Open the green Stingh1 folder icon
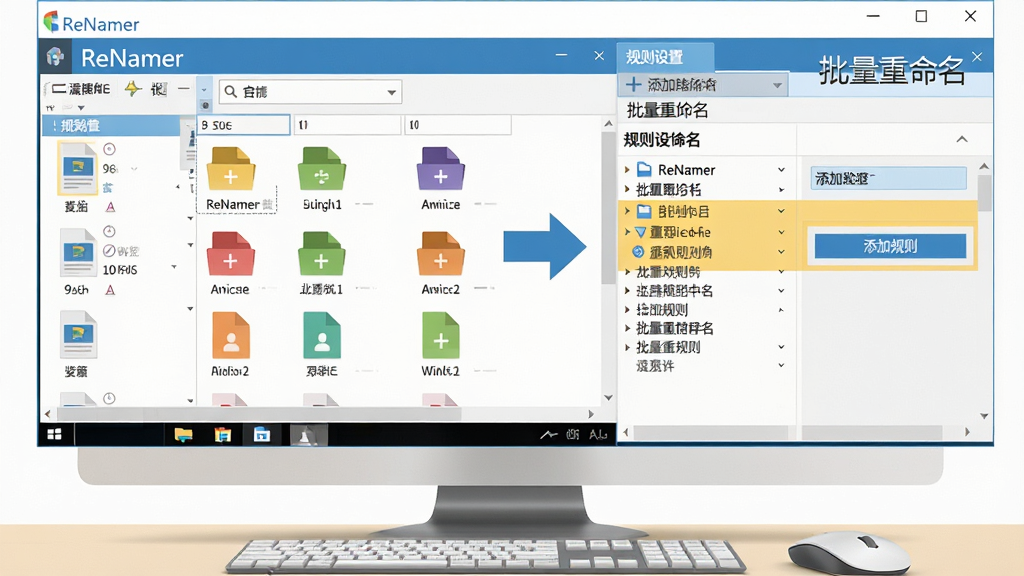This screenshot has width=1024, height=576. coord(321,169)
